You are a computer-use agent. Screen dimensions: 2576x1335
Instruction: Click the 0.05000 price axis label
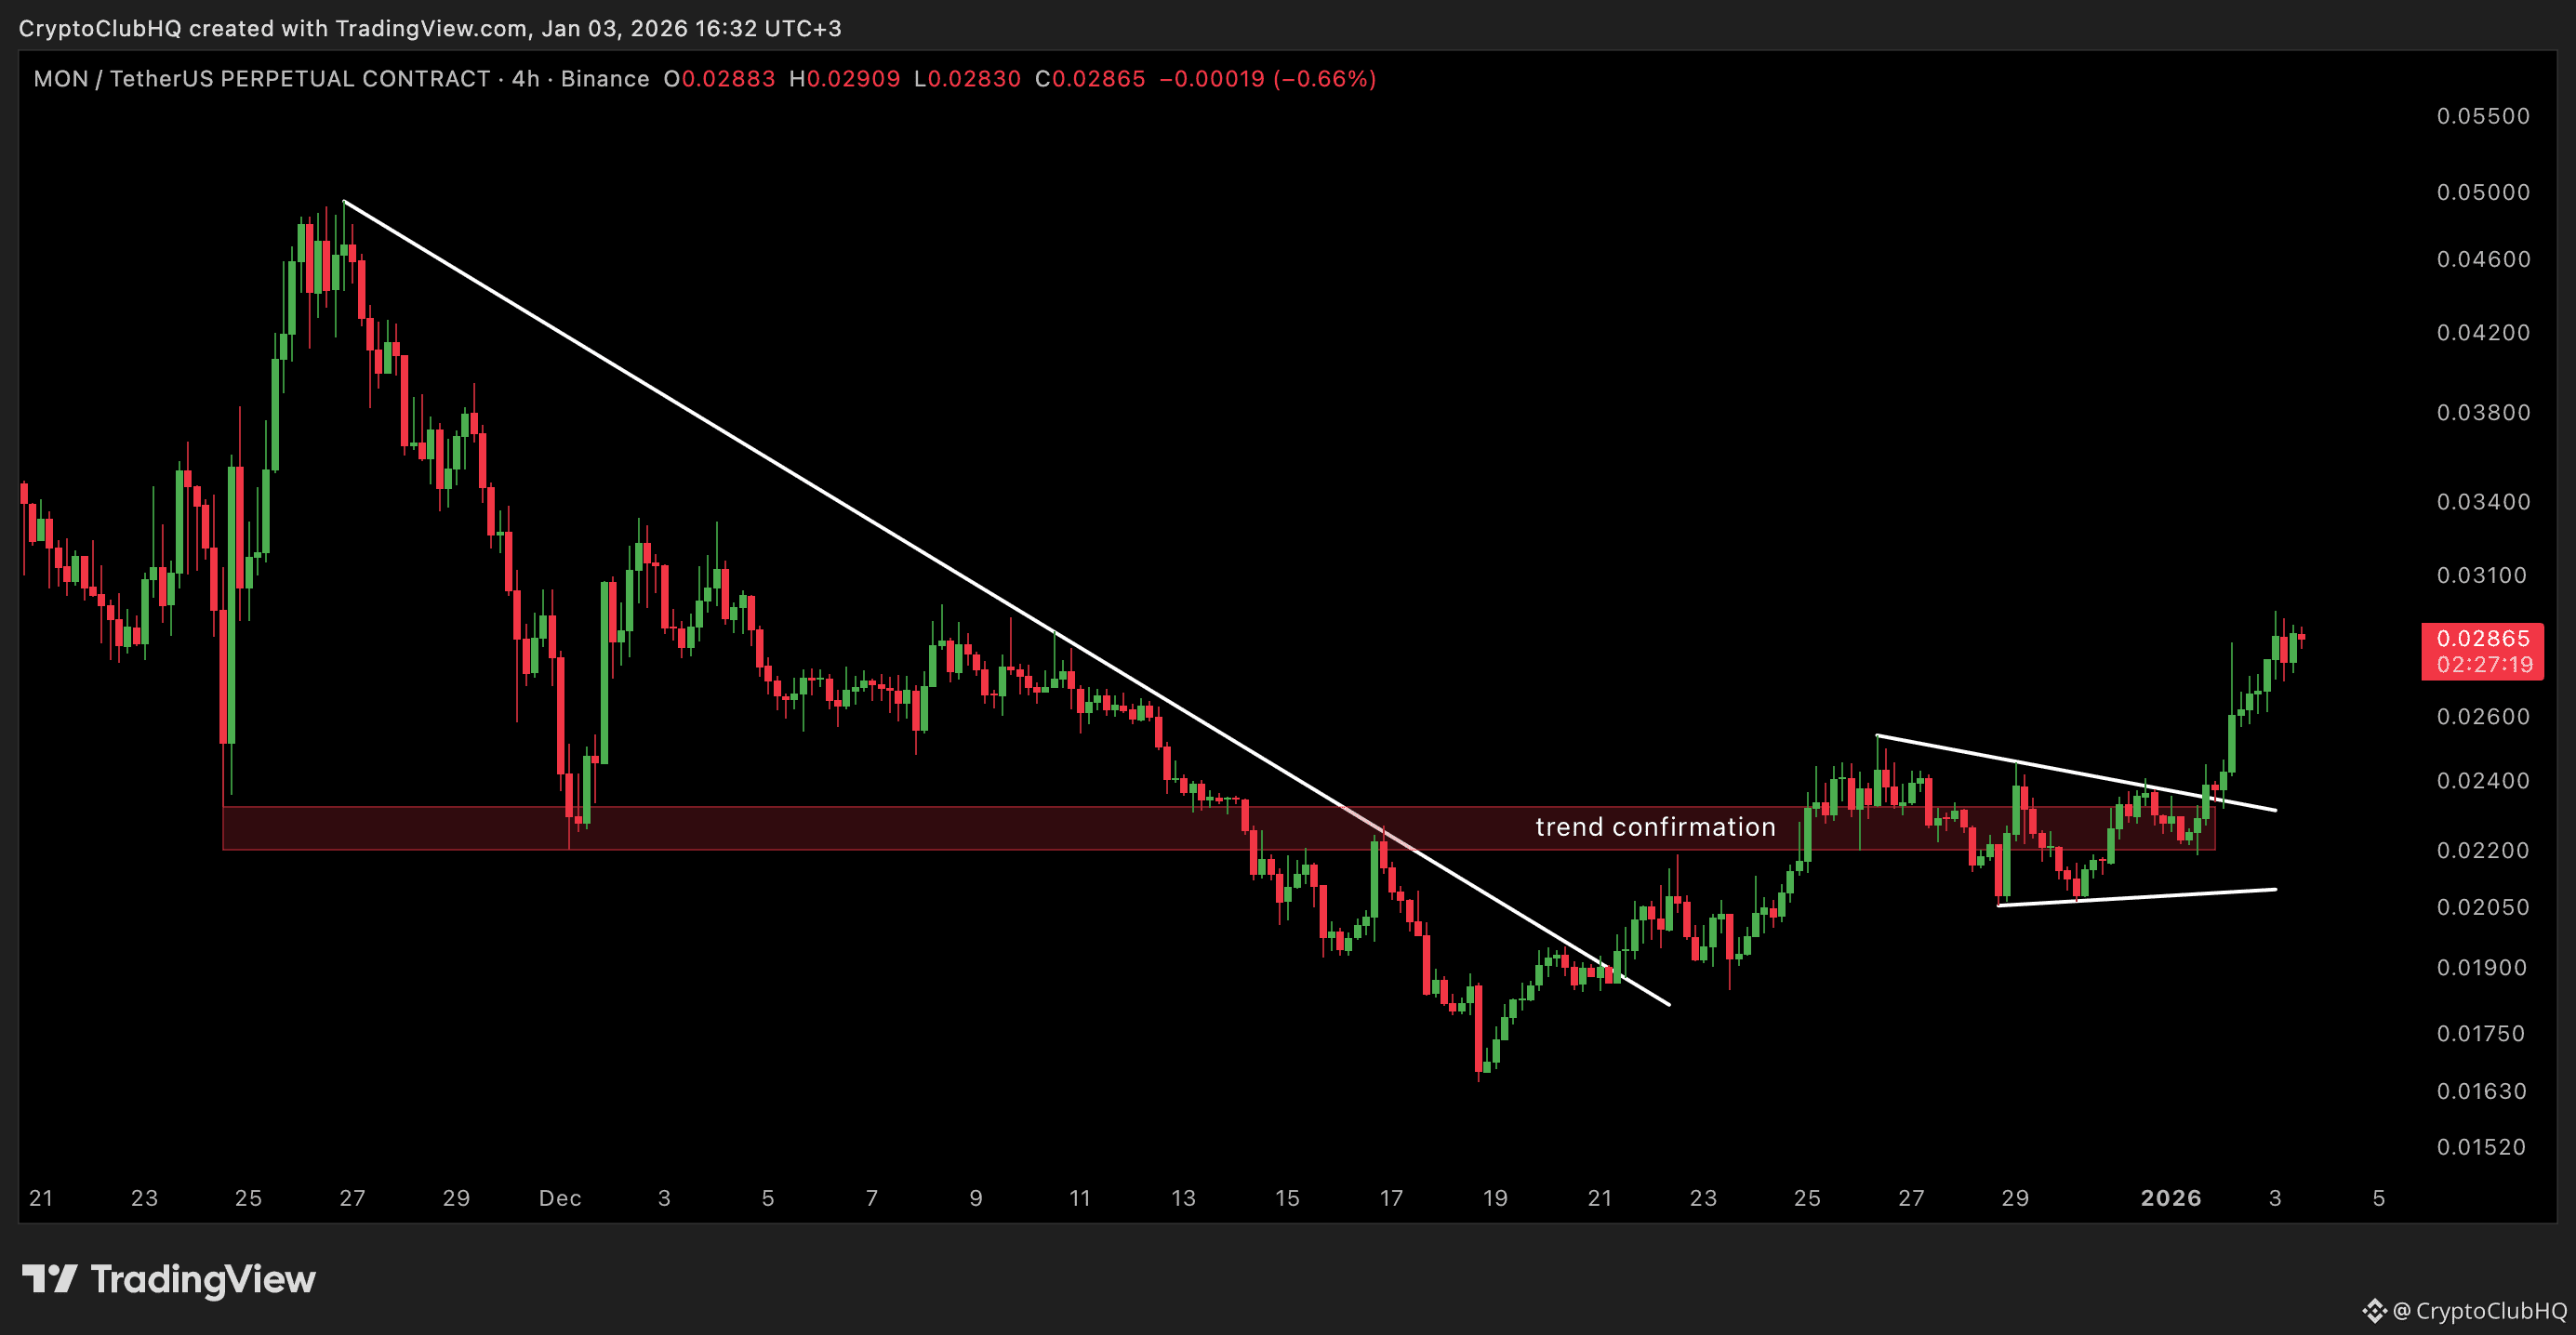click(2483, 192)
